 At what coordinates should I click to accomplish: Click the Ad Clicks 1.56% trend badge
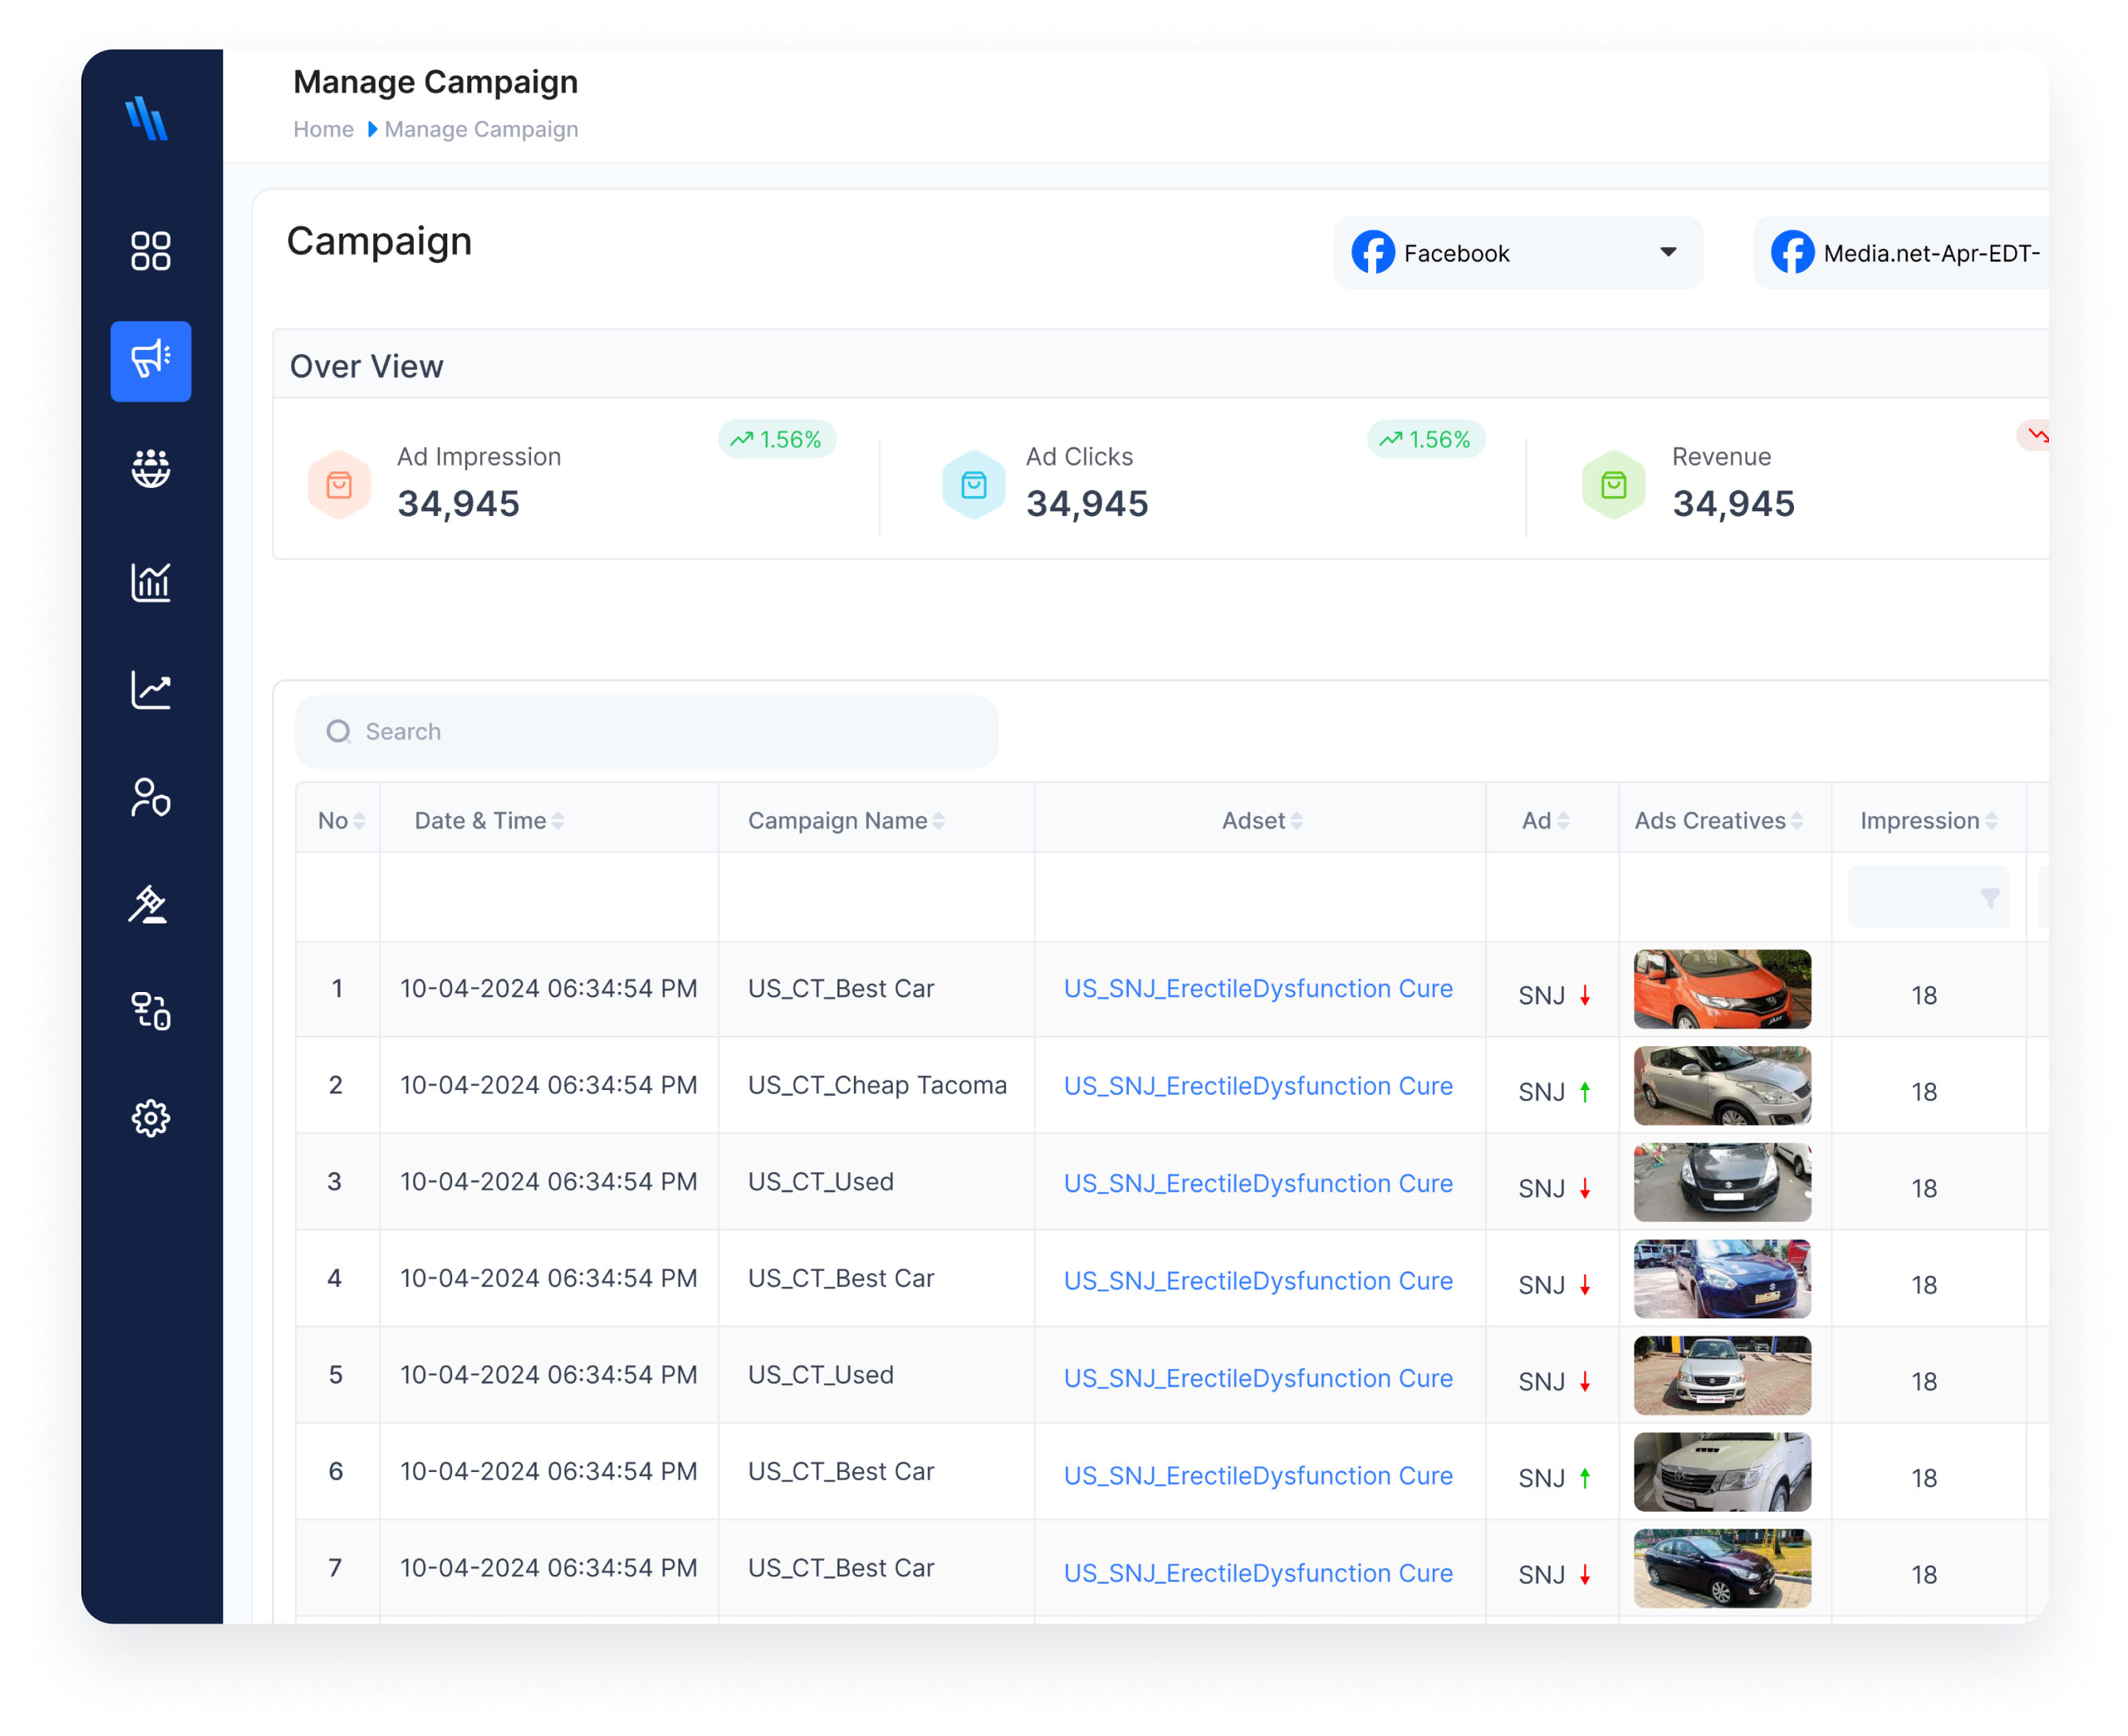tap(1426, 439)
